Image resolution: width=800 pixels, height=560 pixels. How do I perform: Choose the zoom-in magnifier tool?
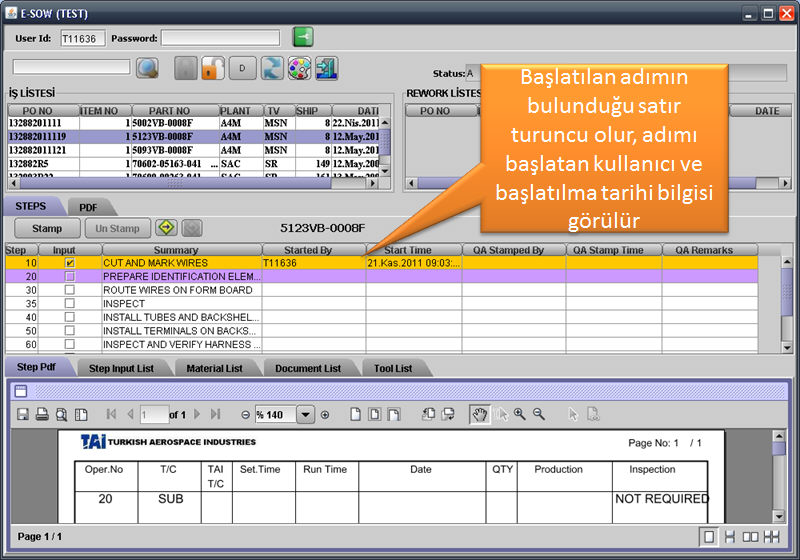[519, 414]
